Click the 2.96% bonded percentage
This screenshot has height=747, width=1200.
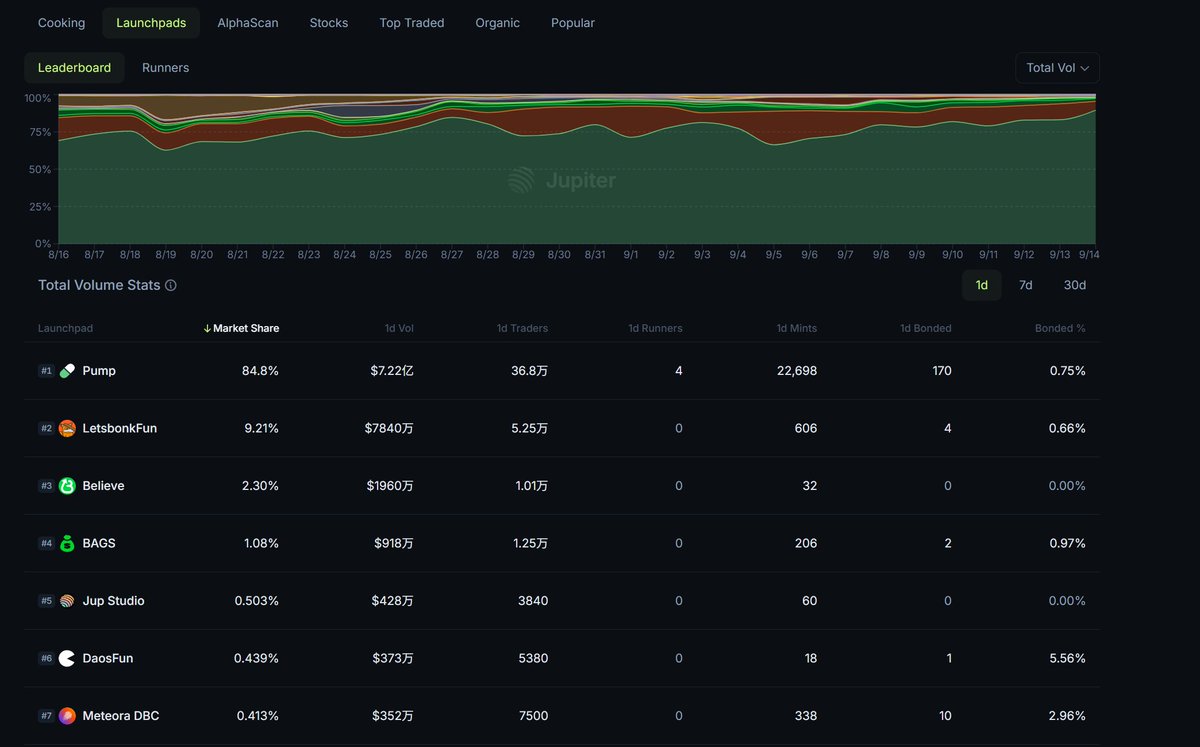pos(1066,716)
